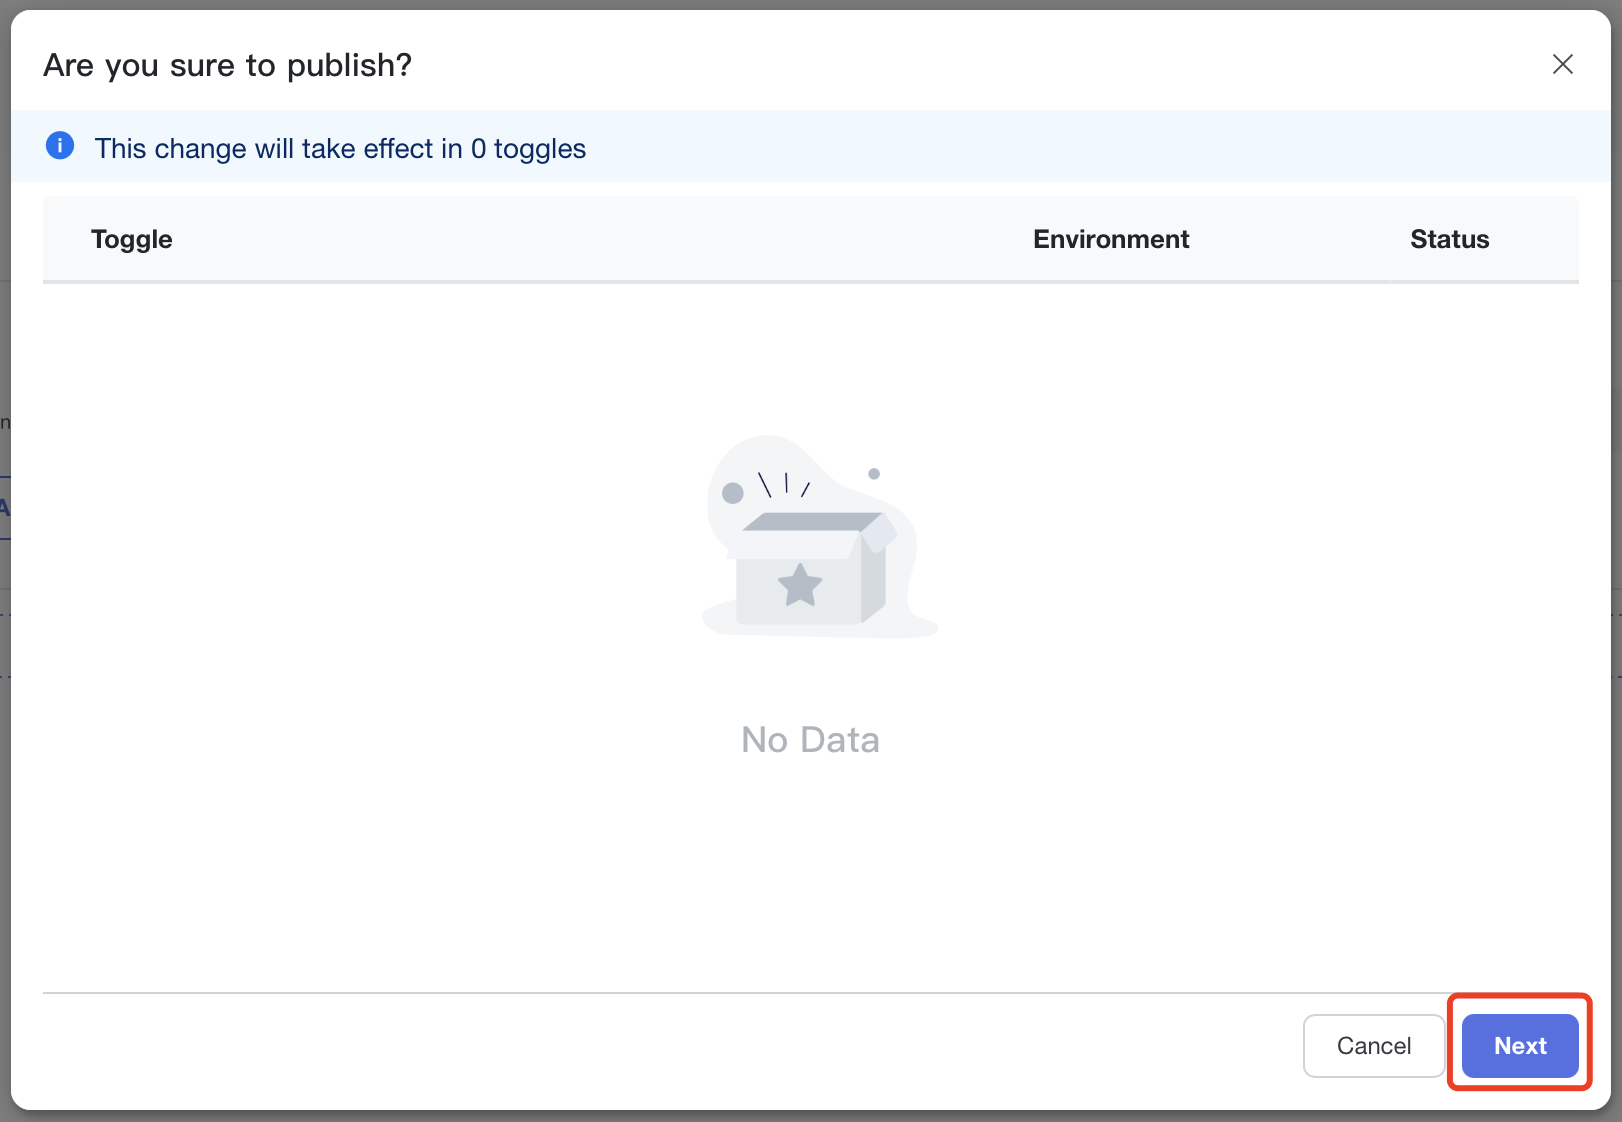Click the word "Data" in the empty placeholder
This screenshot has height=1122, width=1622.
point(839,740)
